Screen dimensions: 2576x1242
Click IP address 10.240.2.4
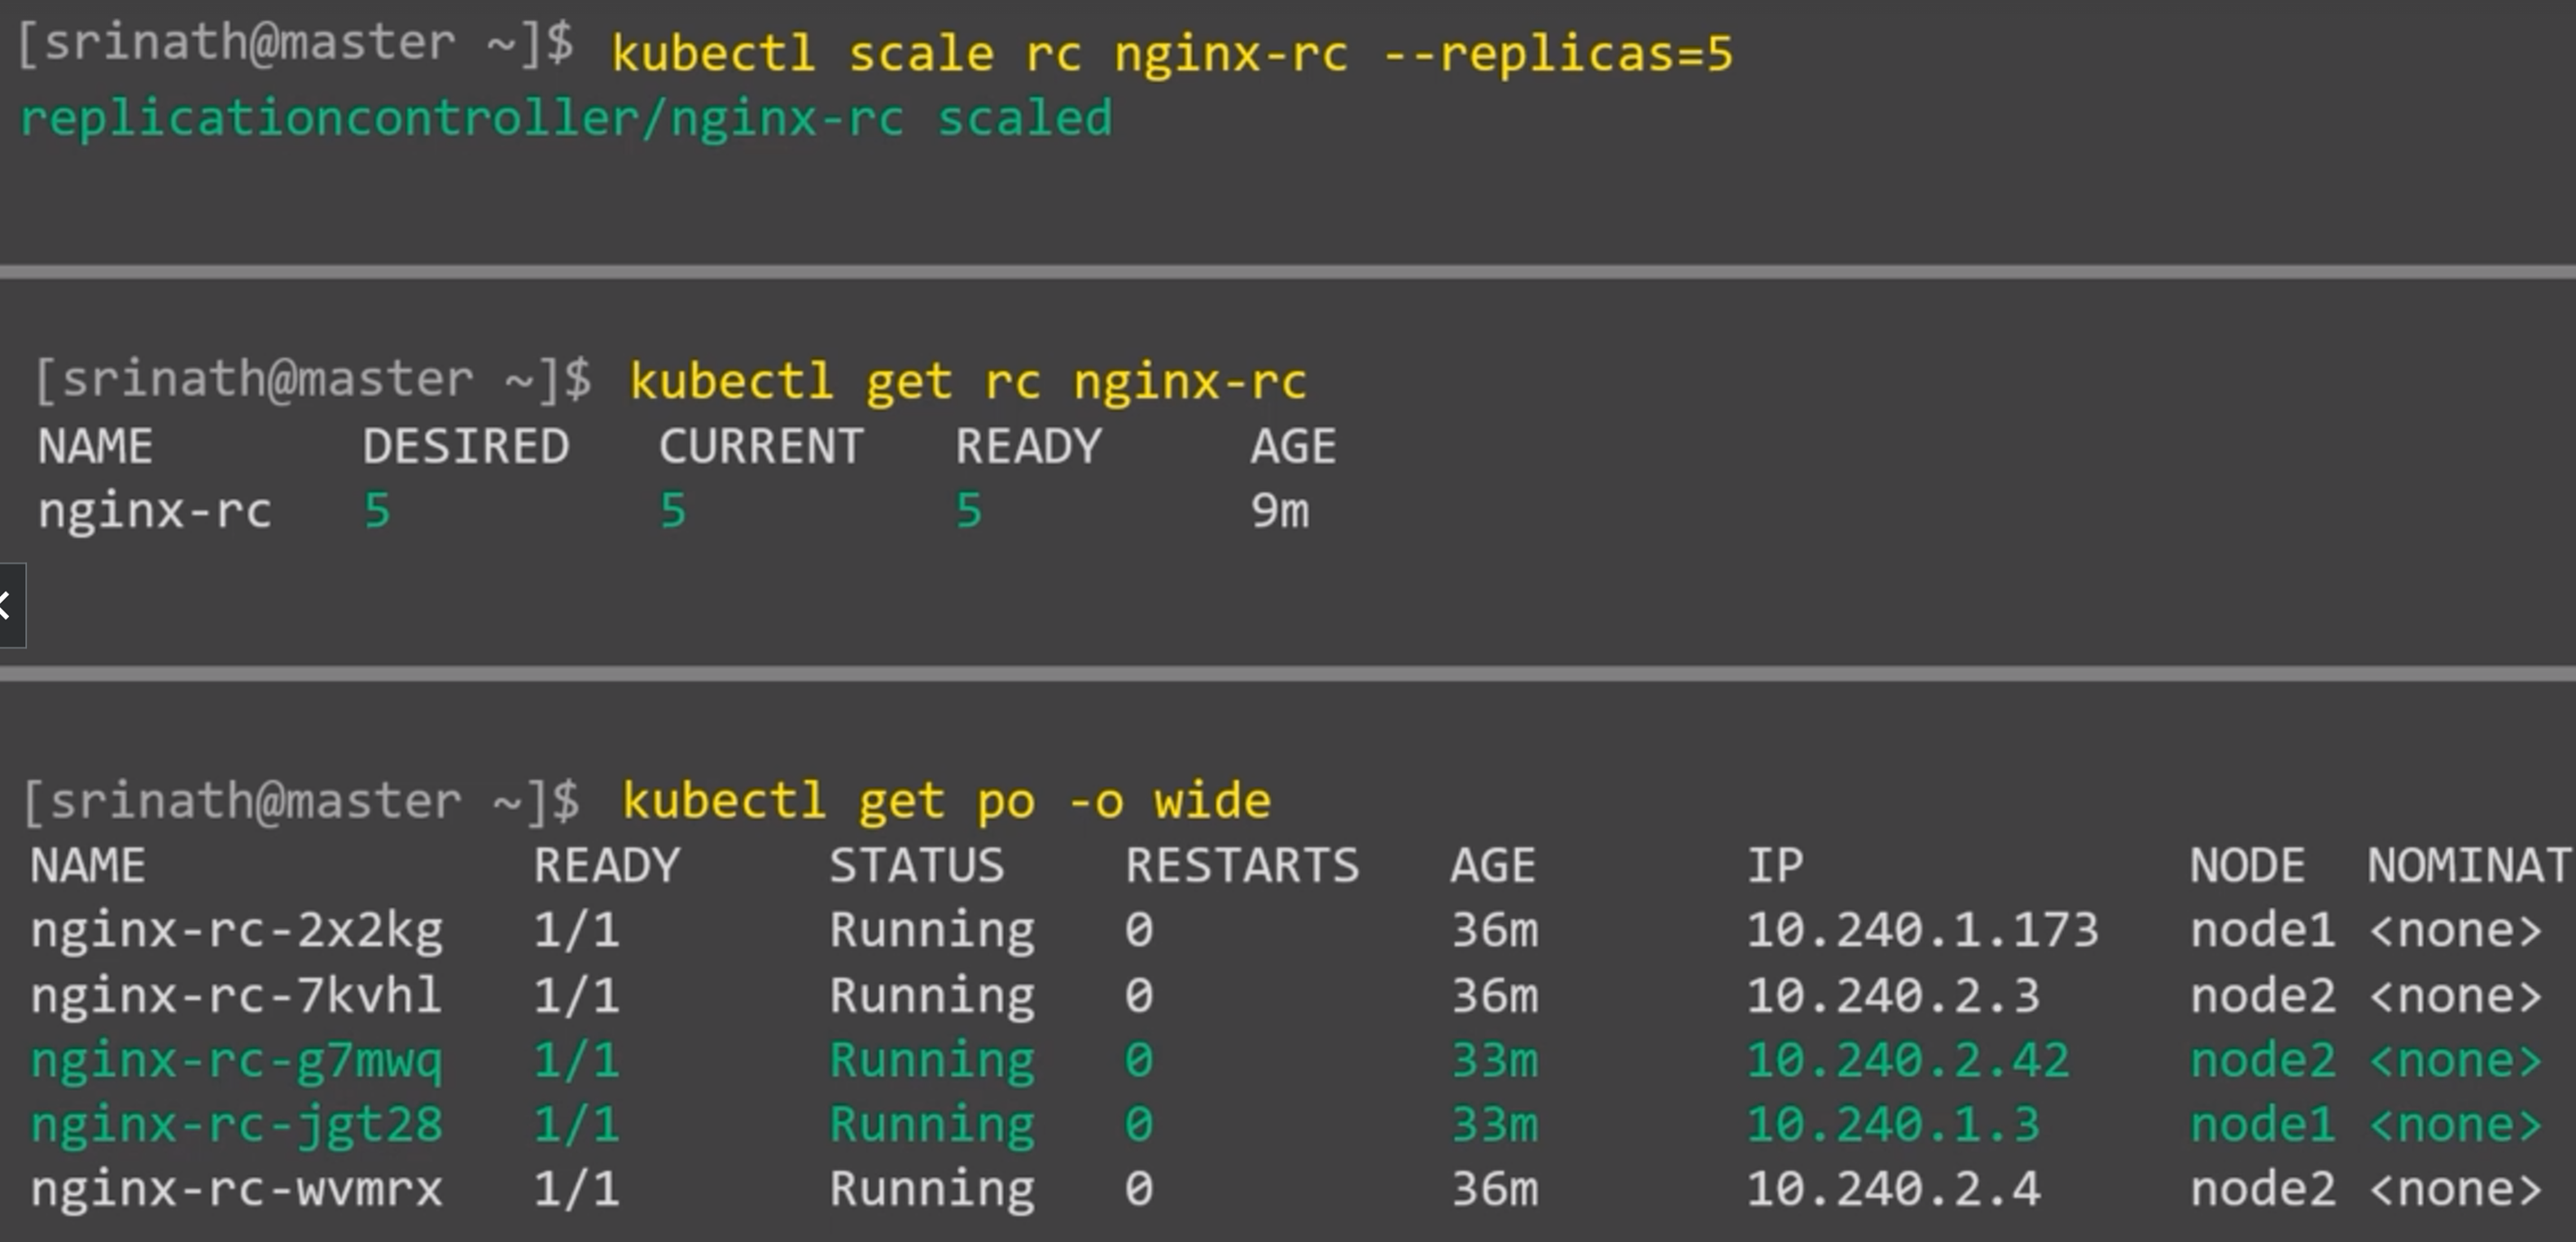click(x=1893, y=1190)
